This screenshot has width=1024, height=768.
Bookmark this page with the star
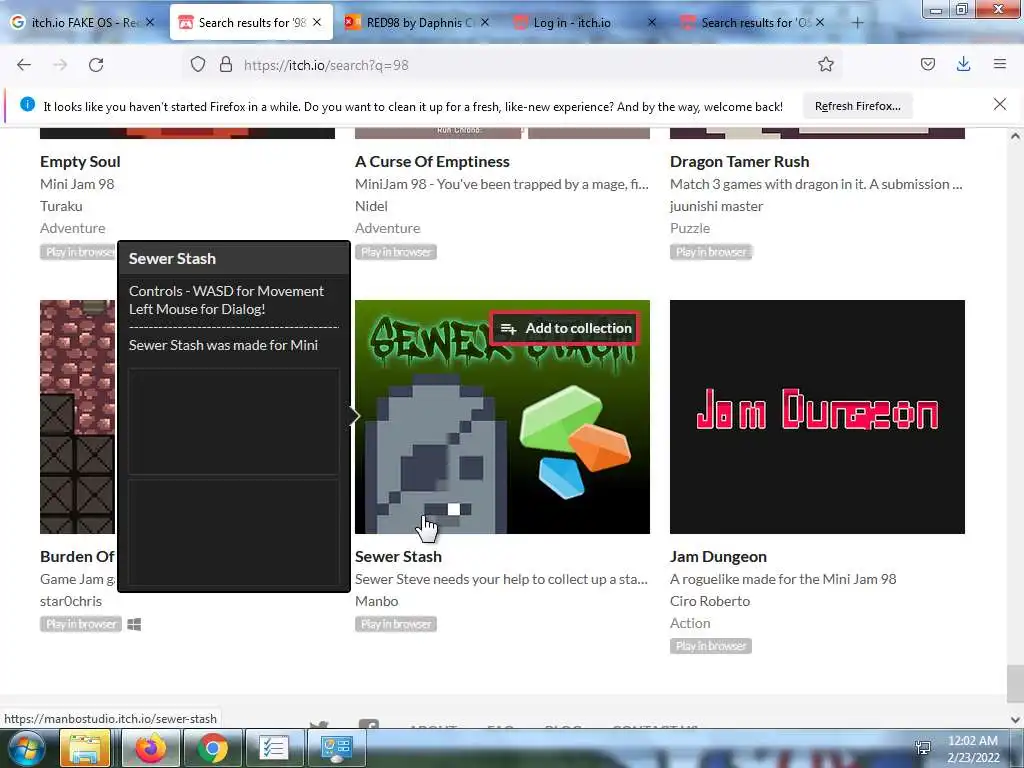click(825, 65)
